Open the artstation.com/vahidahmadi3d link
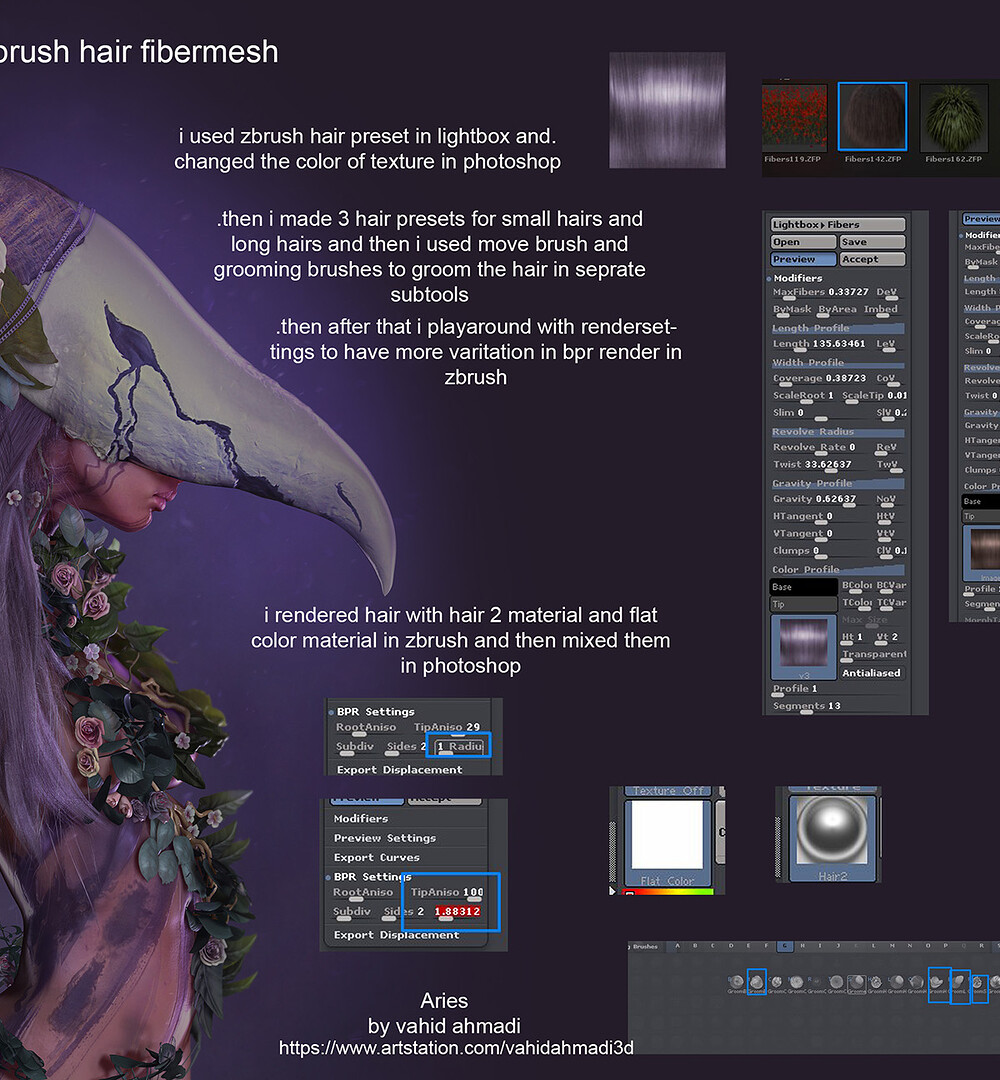 pos(456,1048)
